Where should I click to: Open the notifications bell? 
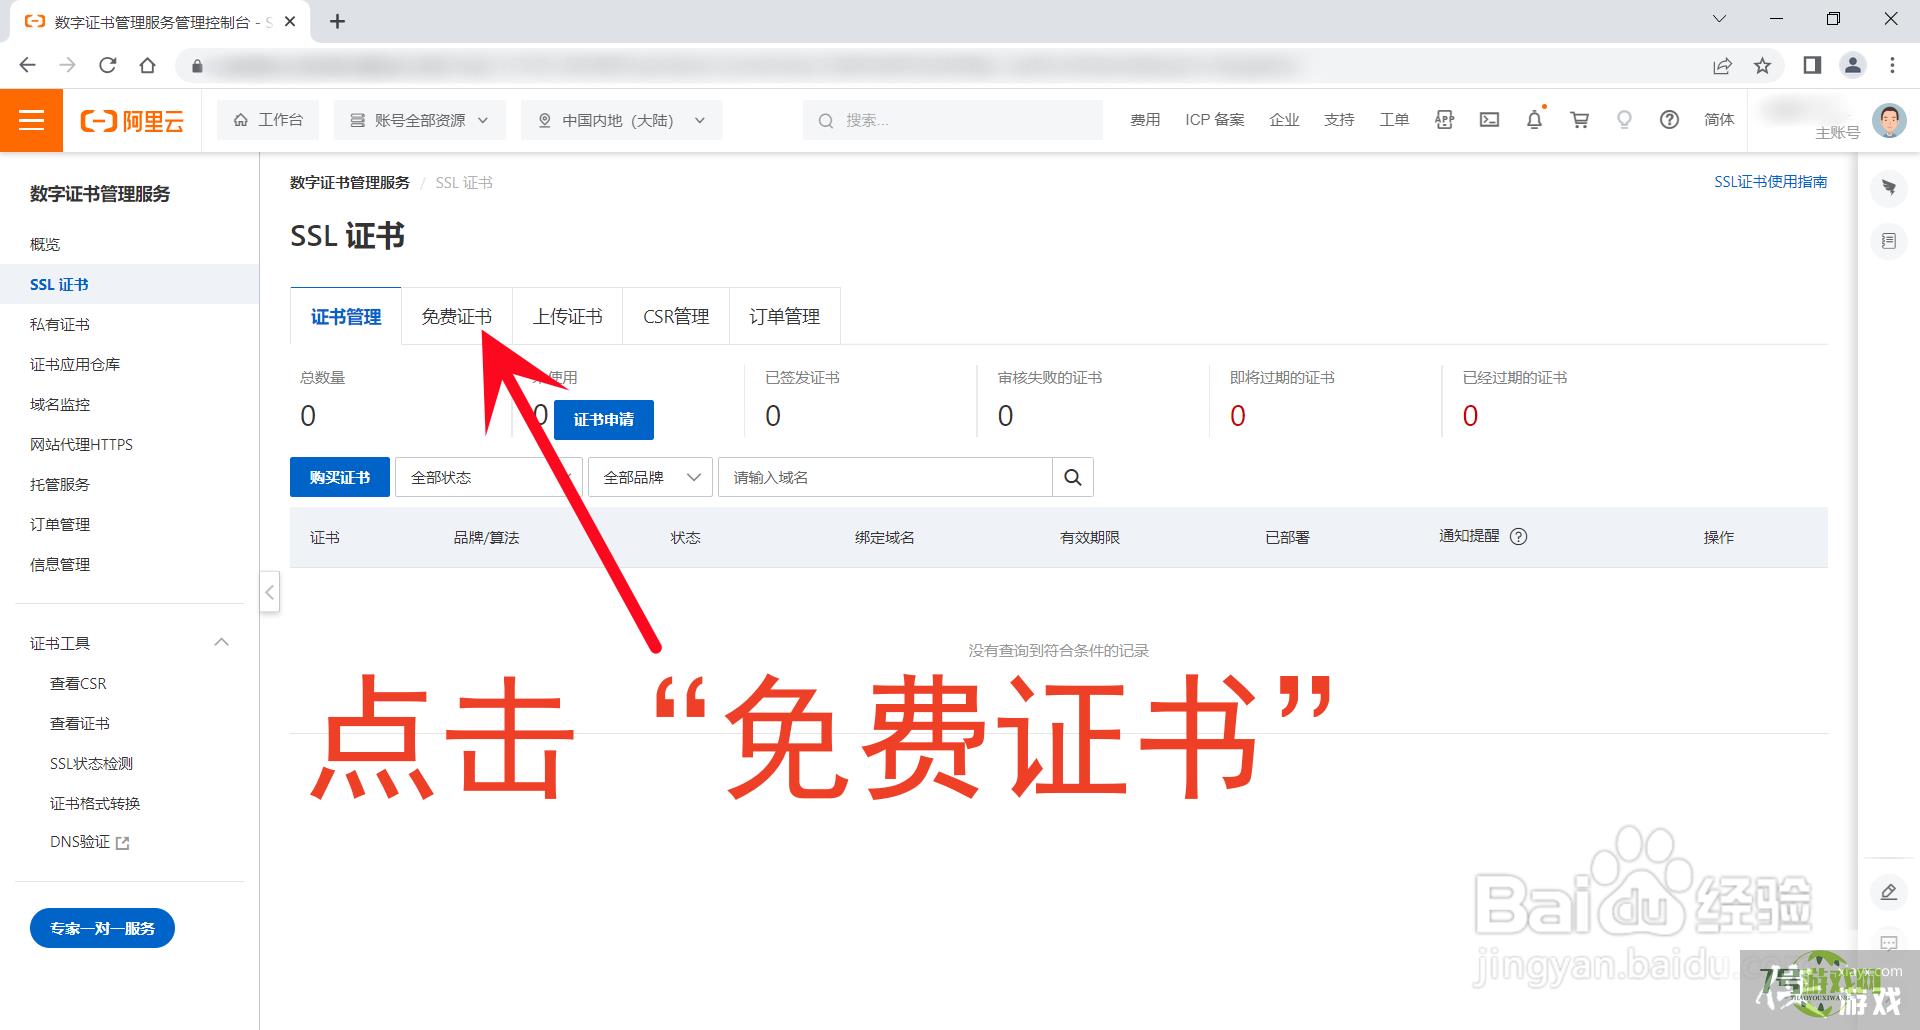(1534, 120)
